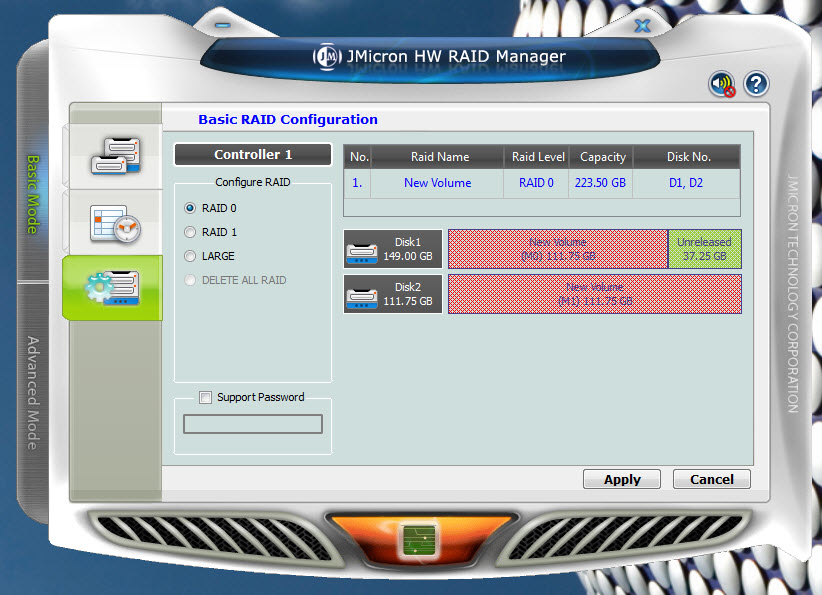Click the Controller 1 header button
This screenshot has height=595, width=822.
coord(253,155)
